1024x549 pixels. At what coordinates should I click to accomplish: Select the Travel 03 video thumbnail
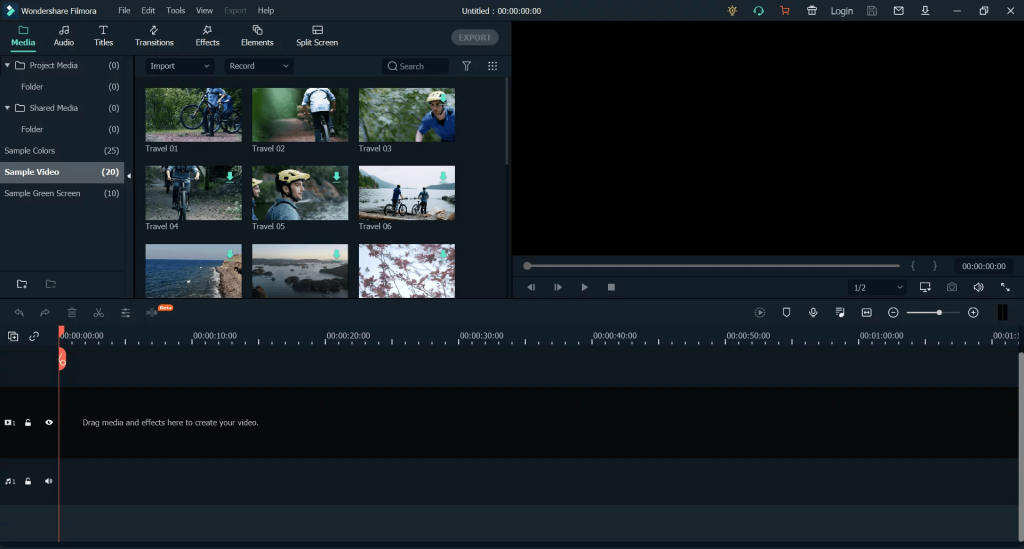[x=407, y=115]
